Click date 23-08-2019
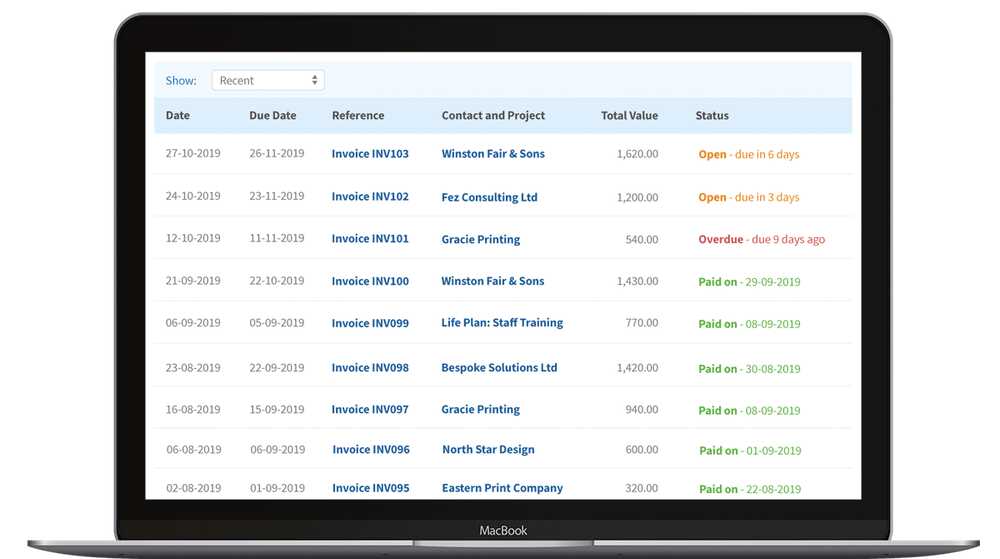The width and height of the screenshot is (1000, 559). [x=193, y=368]
